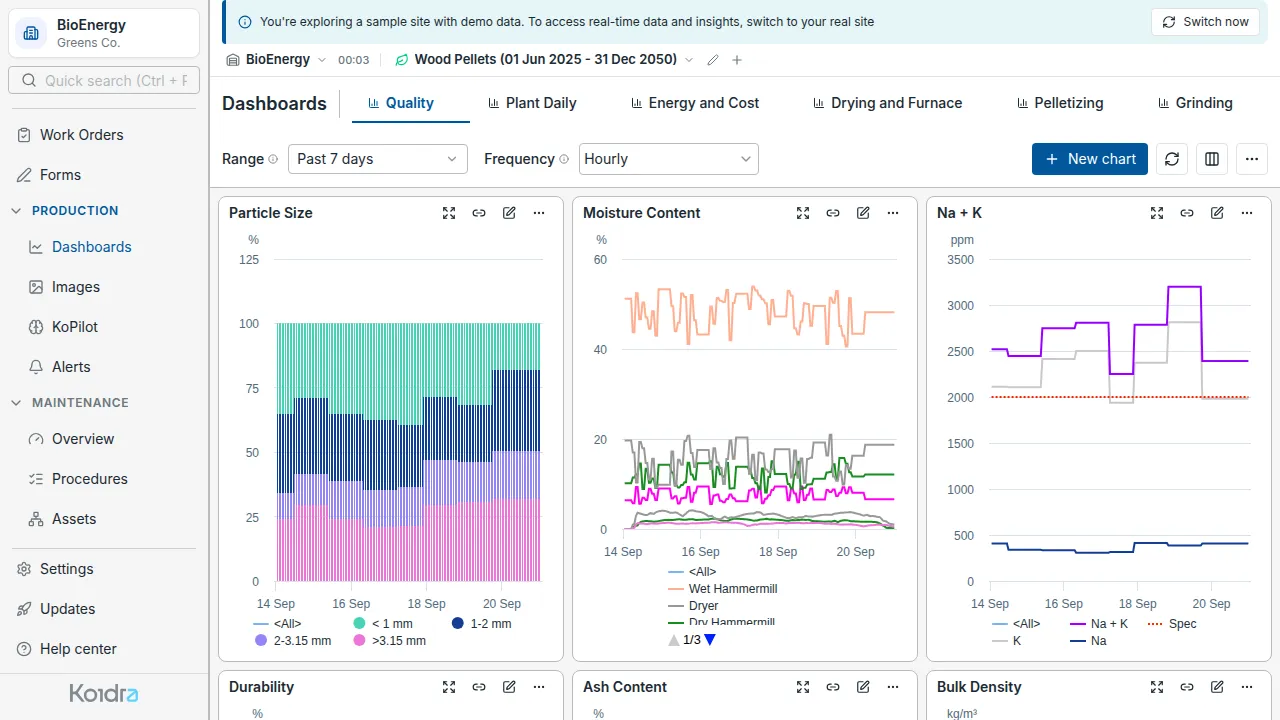This screenshot has width=1280, height=720.
Task: Switch to the Drying and Furnace tab
Action: coord(887,103)
